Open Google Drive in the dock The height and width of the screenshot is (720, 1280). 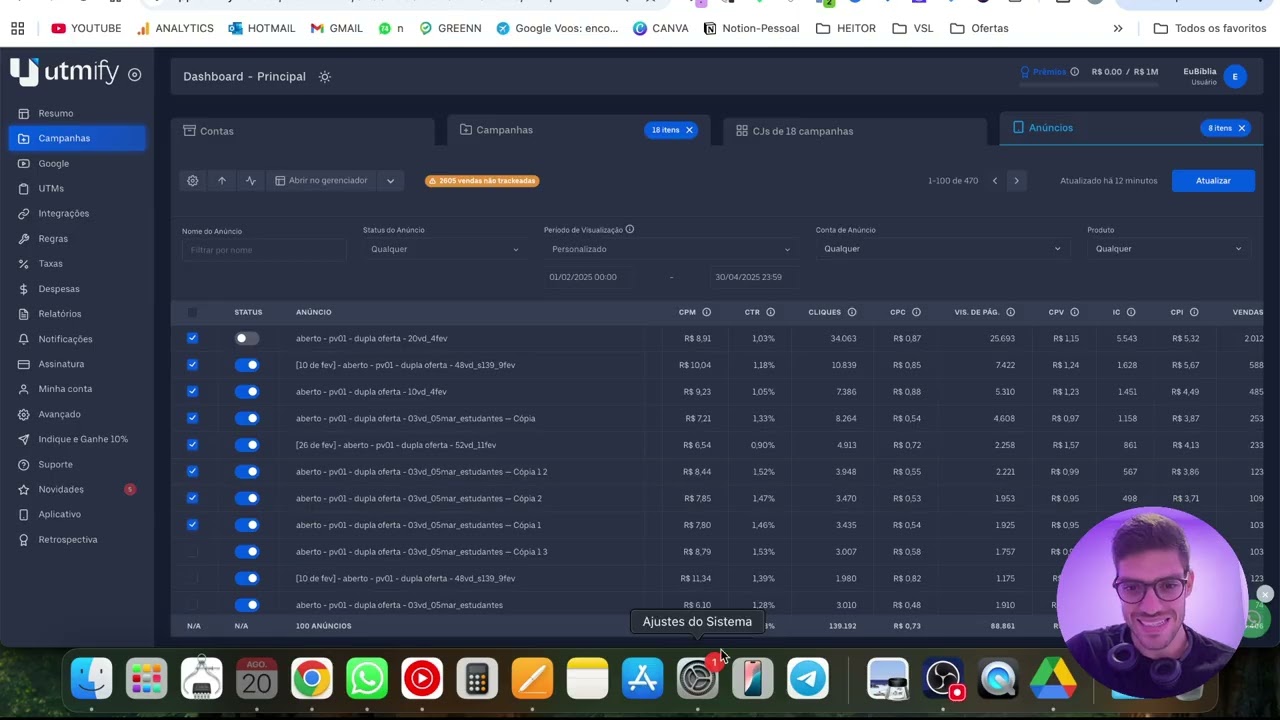(x=1053, y=680)
